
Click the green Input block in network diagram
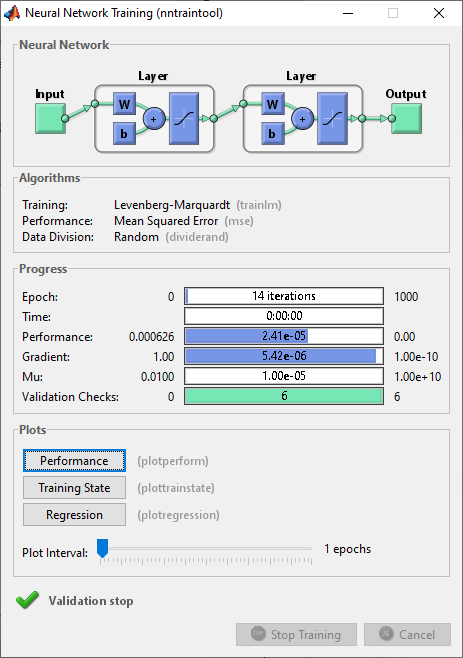click(x=50, y=119)
